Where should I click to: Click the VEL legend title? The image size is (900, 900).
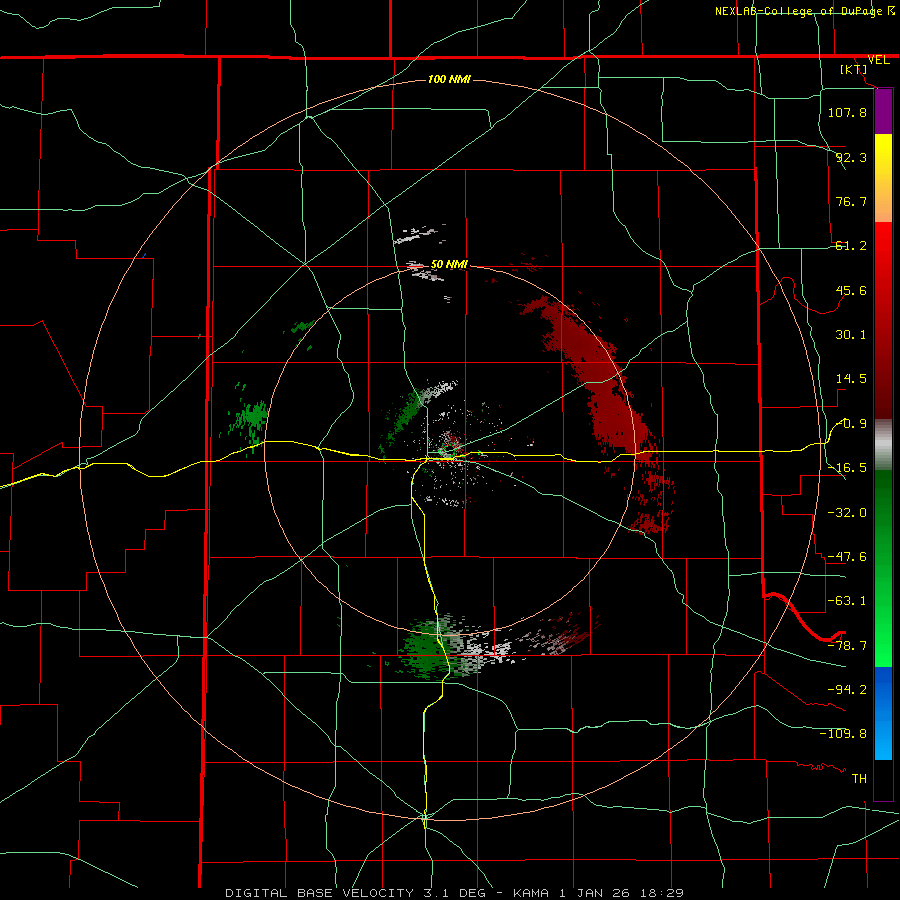click(x=879, y=60)
